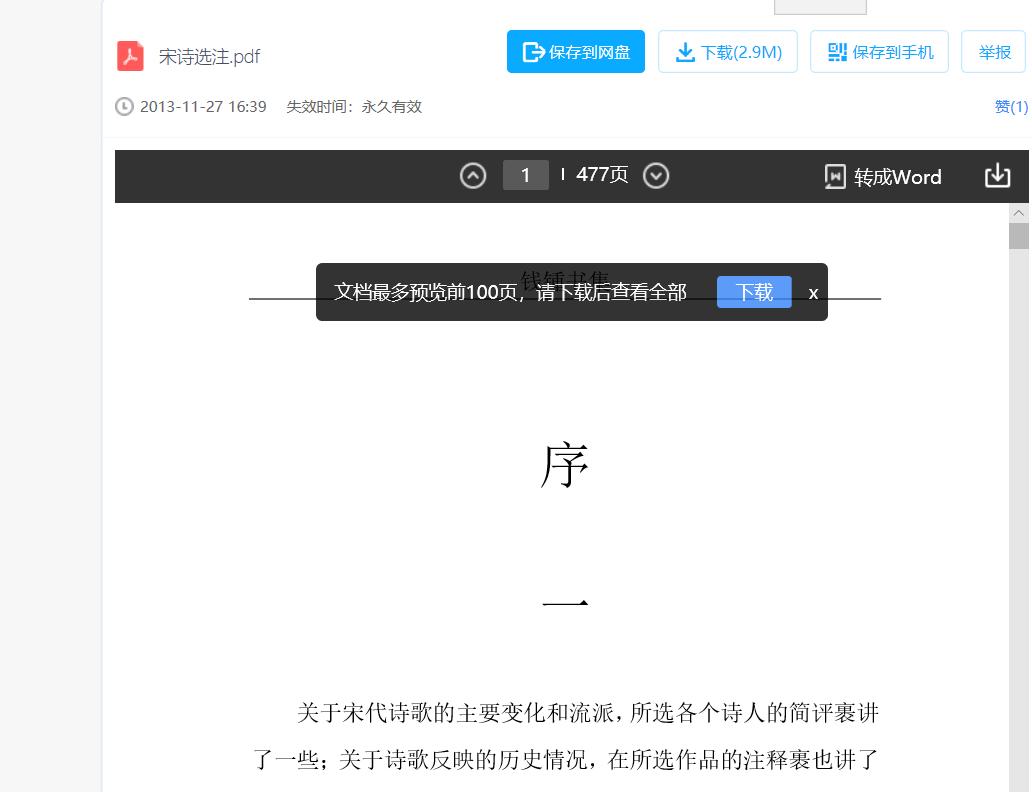Go to previous page using up chevron
This screenshot has width=1032, height=792.
coord(473,175)
